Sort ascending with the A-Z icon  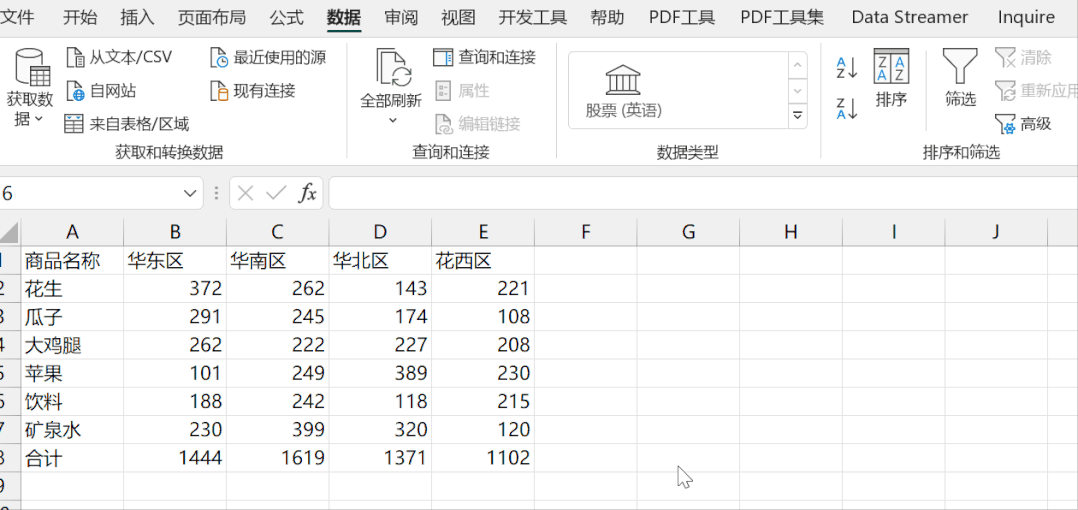[x=847, y=68]
